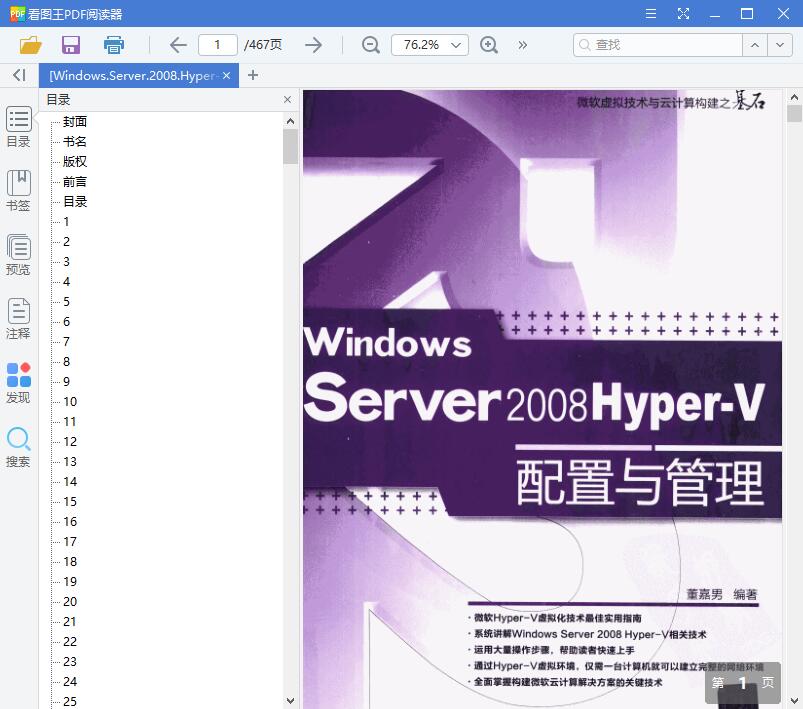Click document view scroll down arrow
The height and width of the screenshot is (709, 803).
pos(794,700)
